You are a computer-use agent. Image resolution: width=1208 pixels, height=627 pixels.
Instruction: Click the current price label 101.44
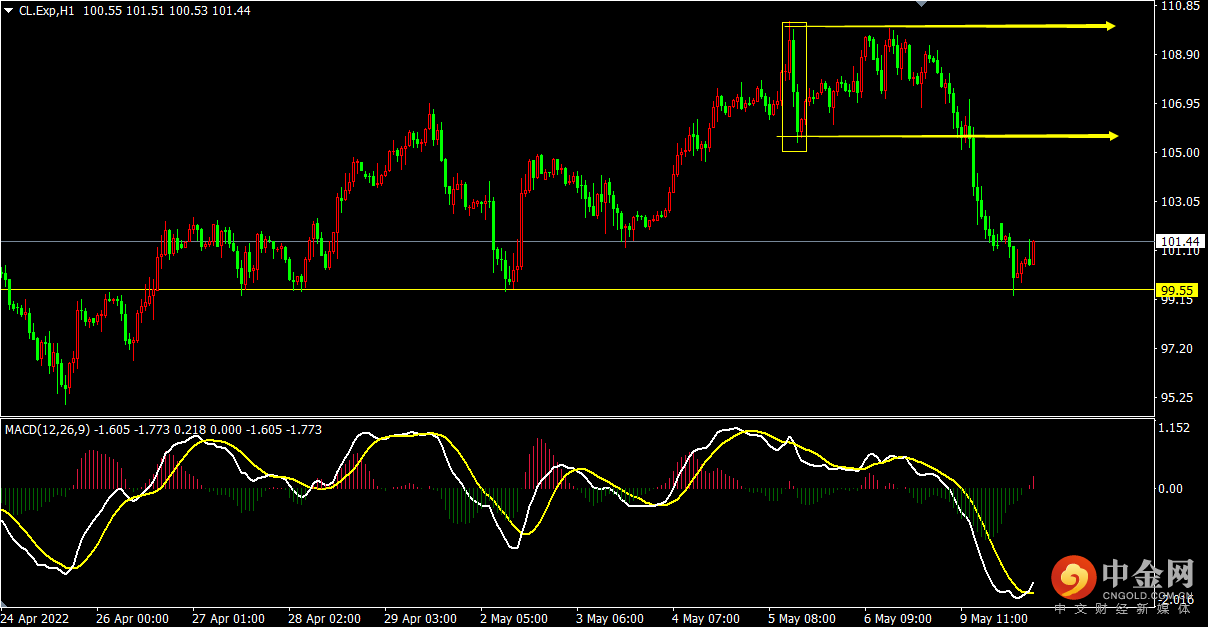pyautogui.click(x=1178, y=241)
